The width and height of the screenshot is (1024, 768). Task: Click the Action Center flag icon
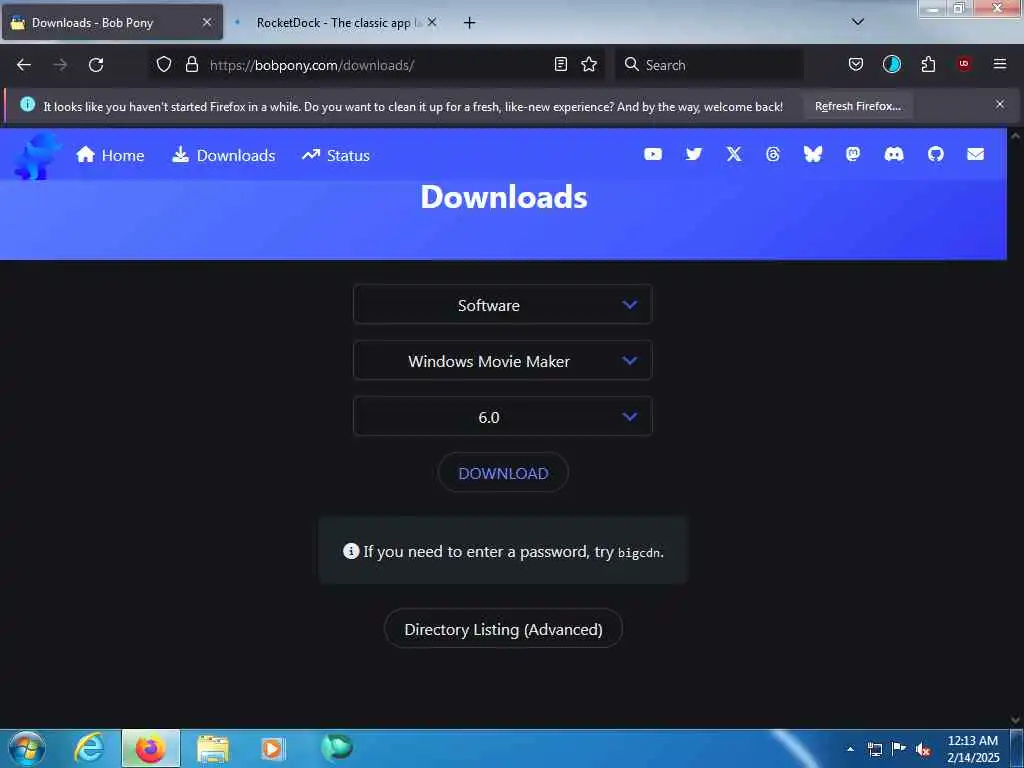click(899, 749)
